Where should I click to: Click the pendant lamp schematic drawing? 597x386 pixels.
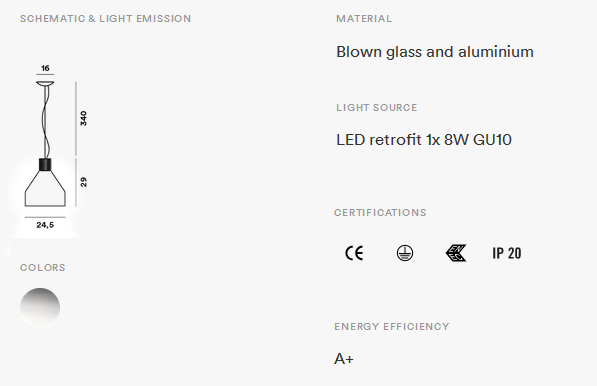pos(45,144)
